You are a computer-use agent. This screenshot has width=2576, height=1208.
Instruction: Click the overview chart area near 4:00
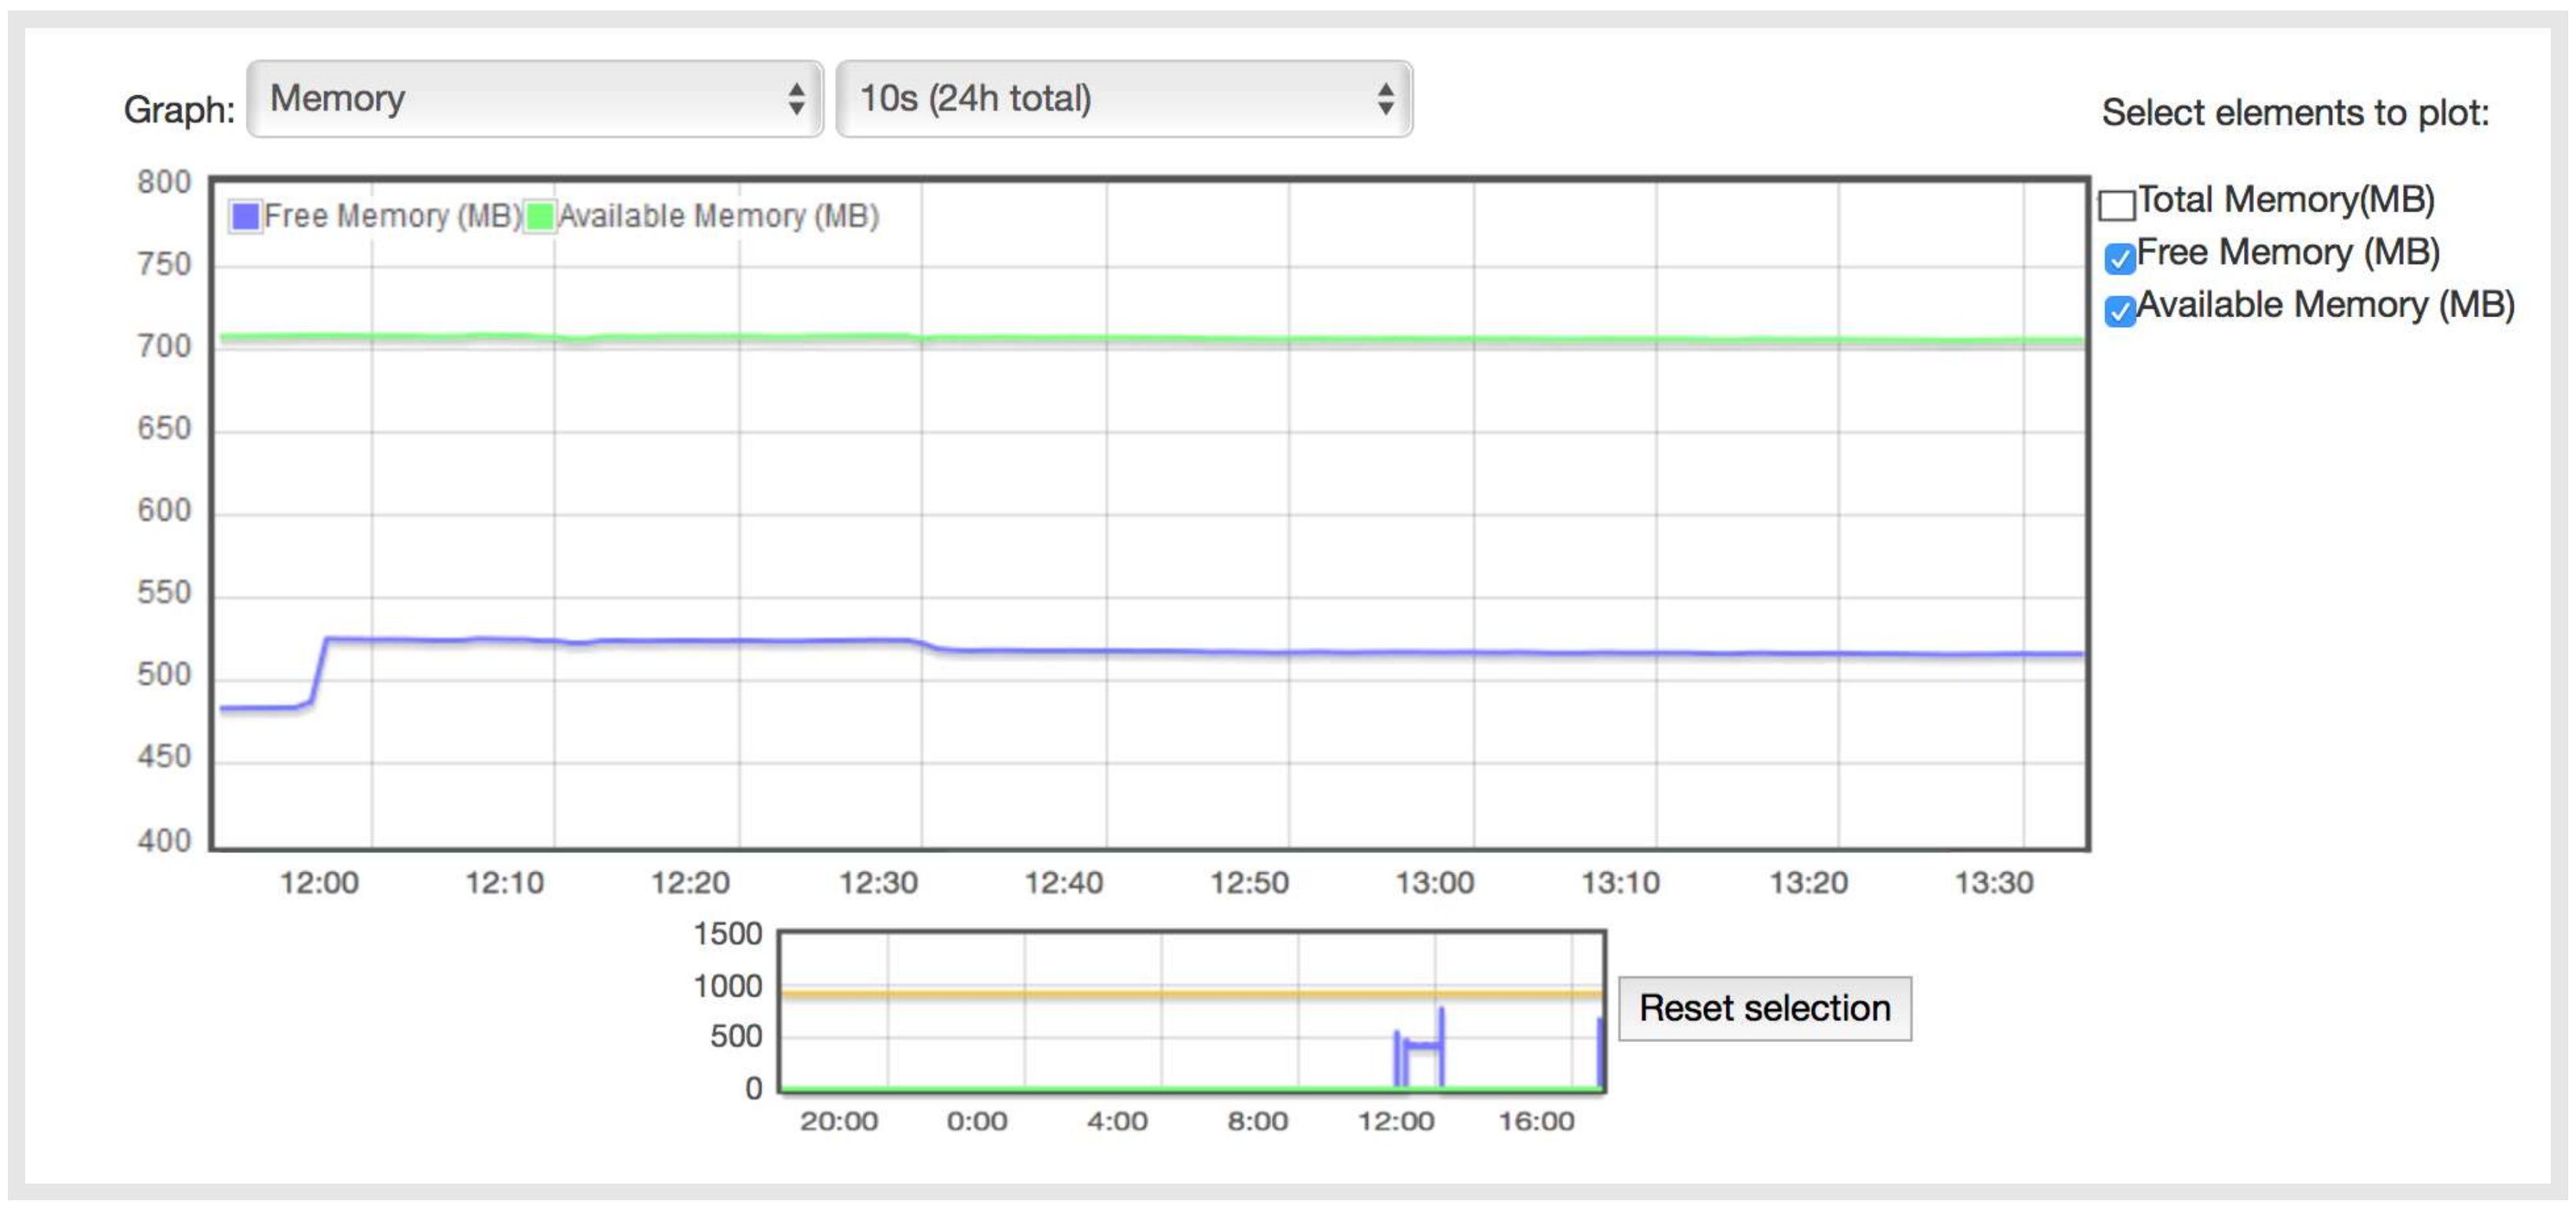pyautogui.click(x=1117, y=1040)
